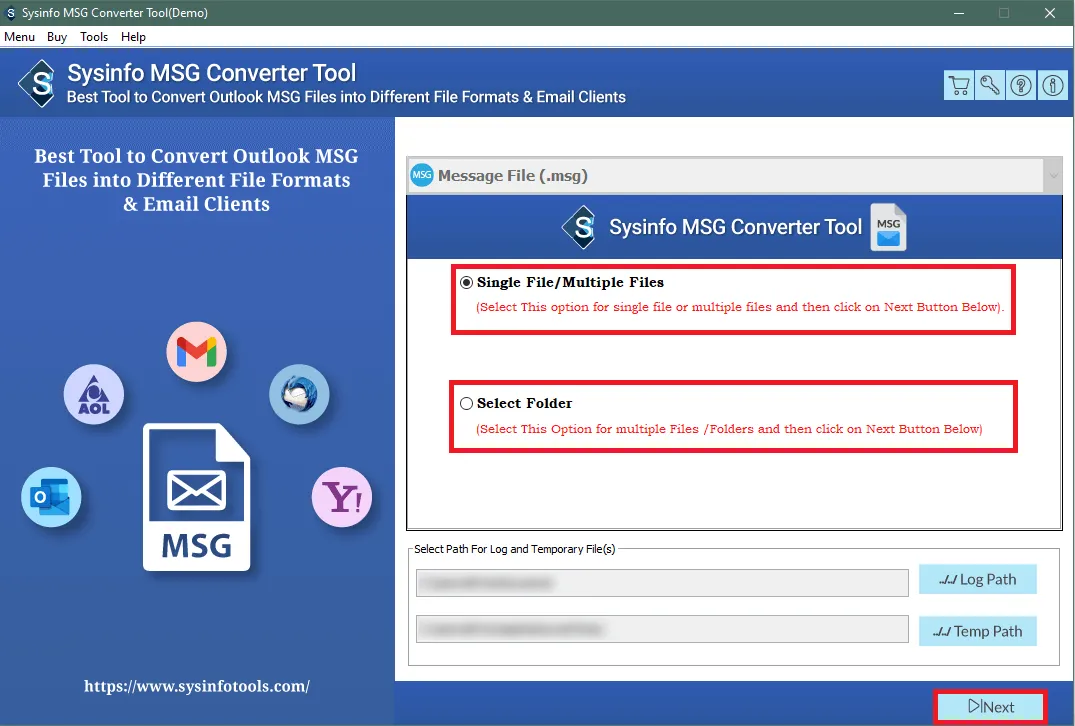
Task: Open the sysinfotools.com website link
Action: click(x=197, y=686)
